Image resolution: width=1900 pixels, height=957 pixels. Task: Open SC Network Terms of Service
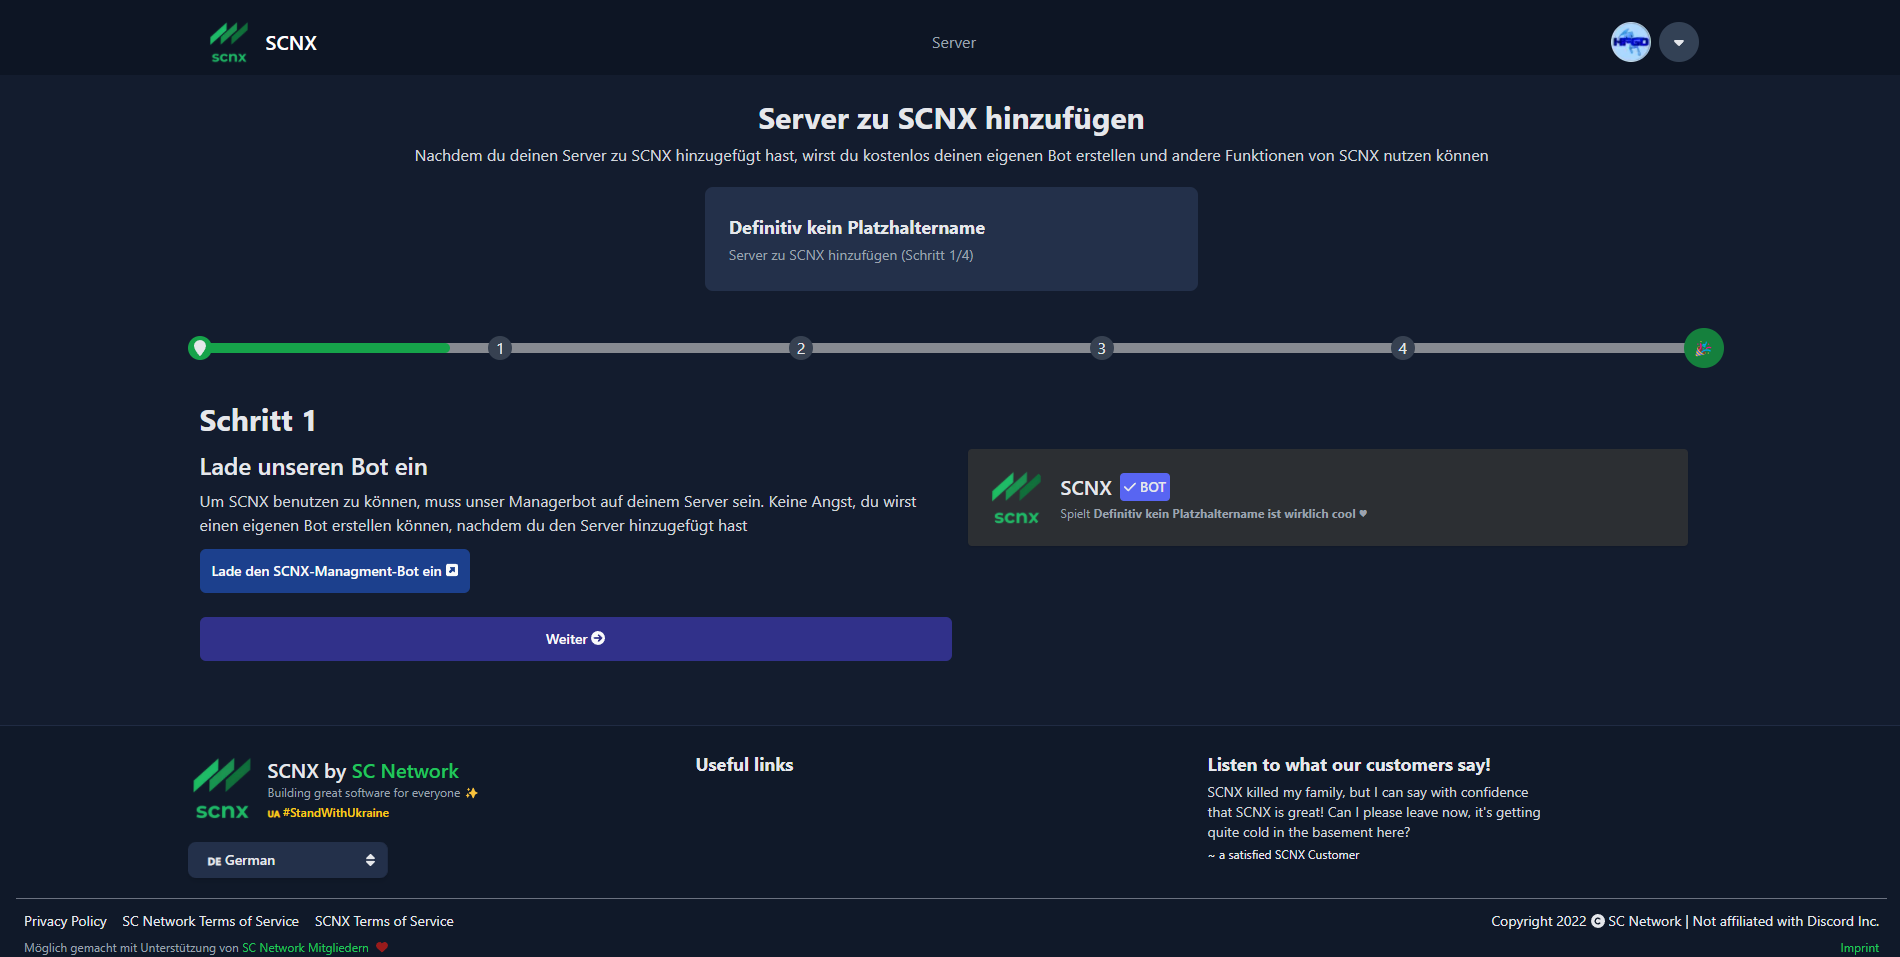(x=210, y=921)
